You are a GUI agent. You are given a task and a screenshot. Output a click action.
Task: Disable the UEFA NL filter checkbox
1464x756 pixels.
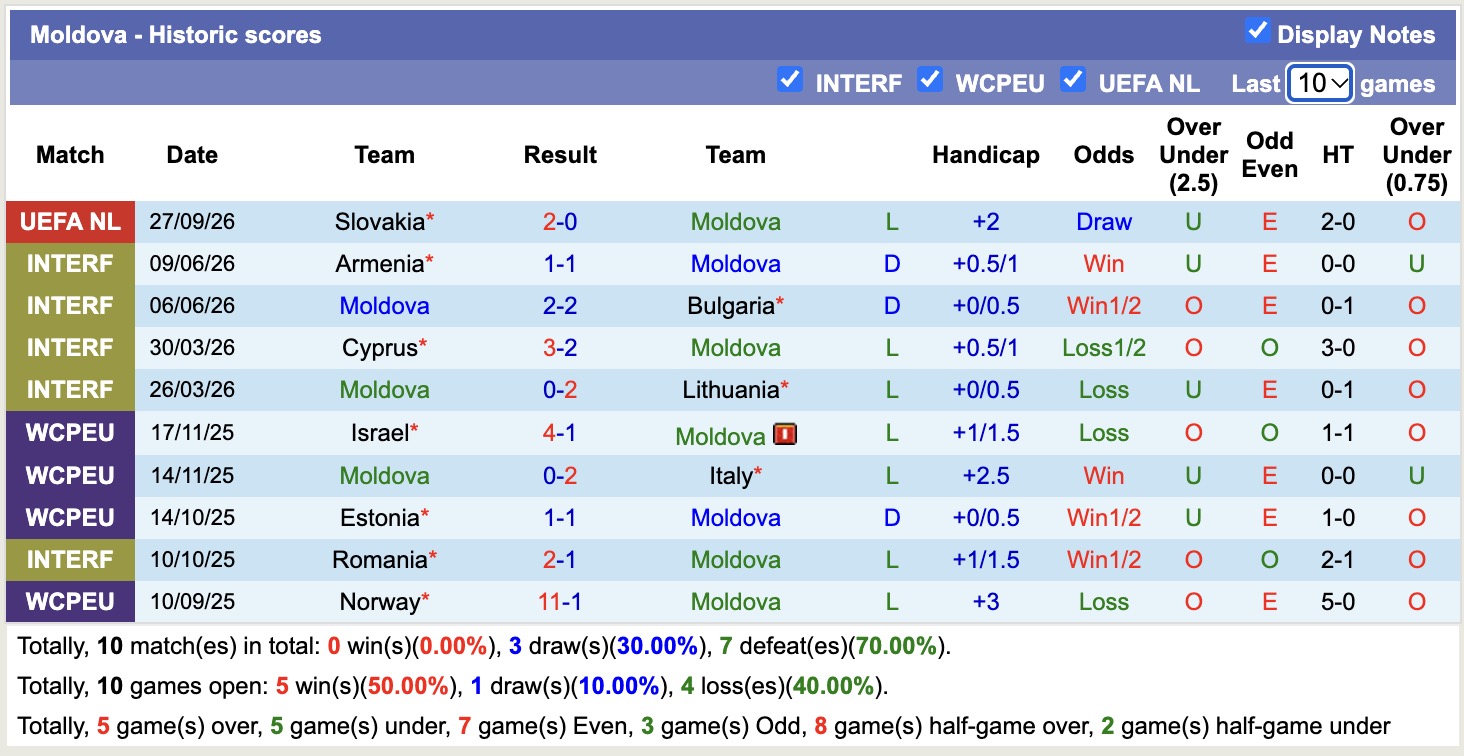pos(1073,80)
